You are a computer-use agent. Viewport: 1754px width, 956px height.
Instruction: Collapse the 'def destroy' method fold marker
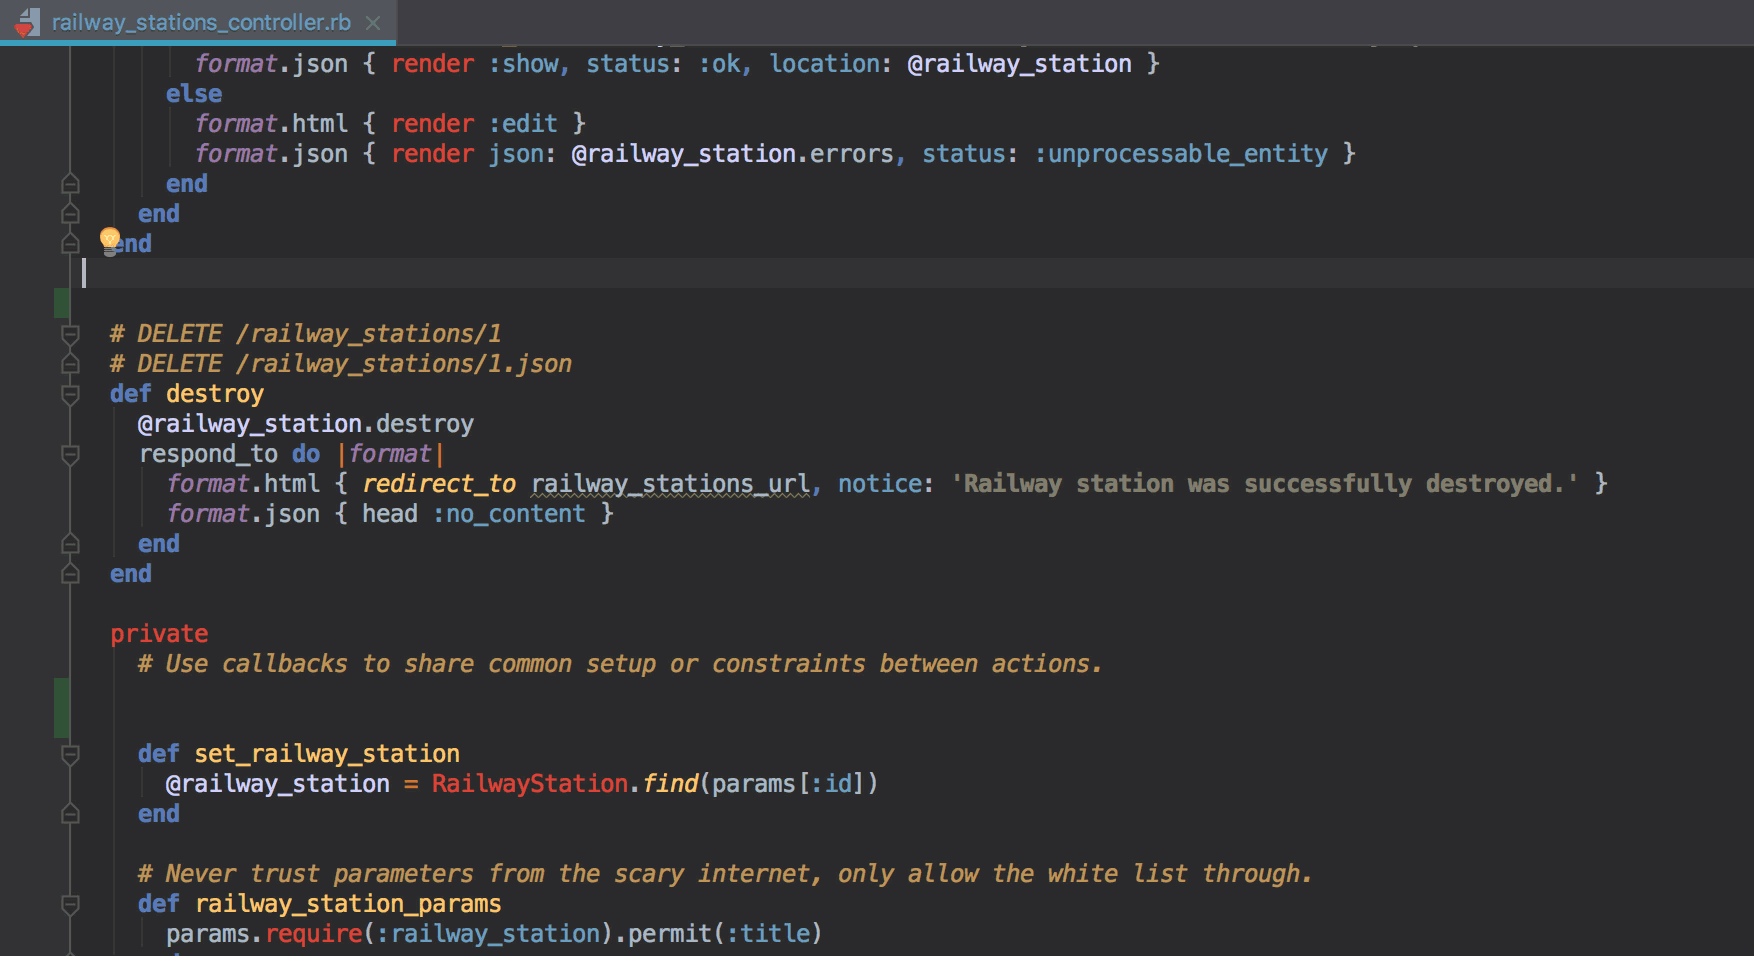click(70, 394)
